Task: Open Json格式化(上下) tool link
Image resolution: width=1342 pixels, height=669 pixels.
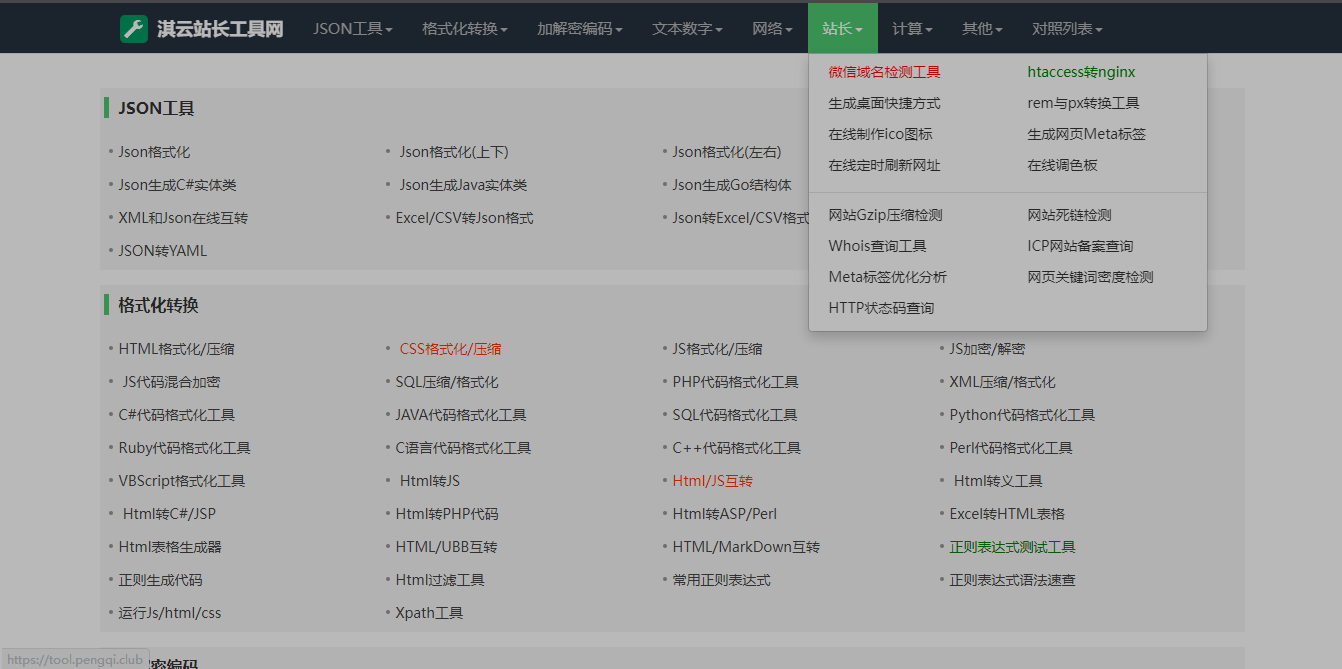Action: click(x=454, y=152)
